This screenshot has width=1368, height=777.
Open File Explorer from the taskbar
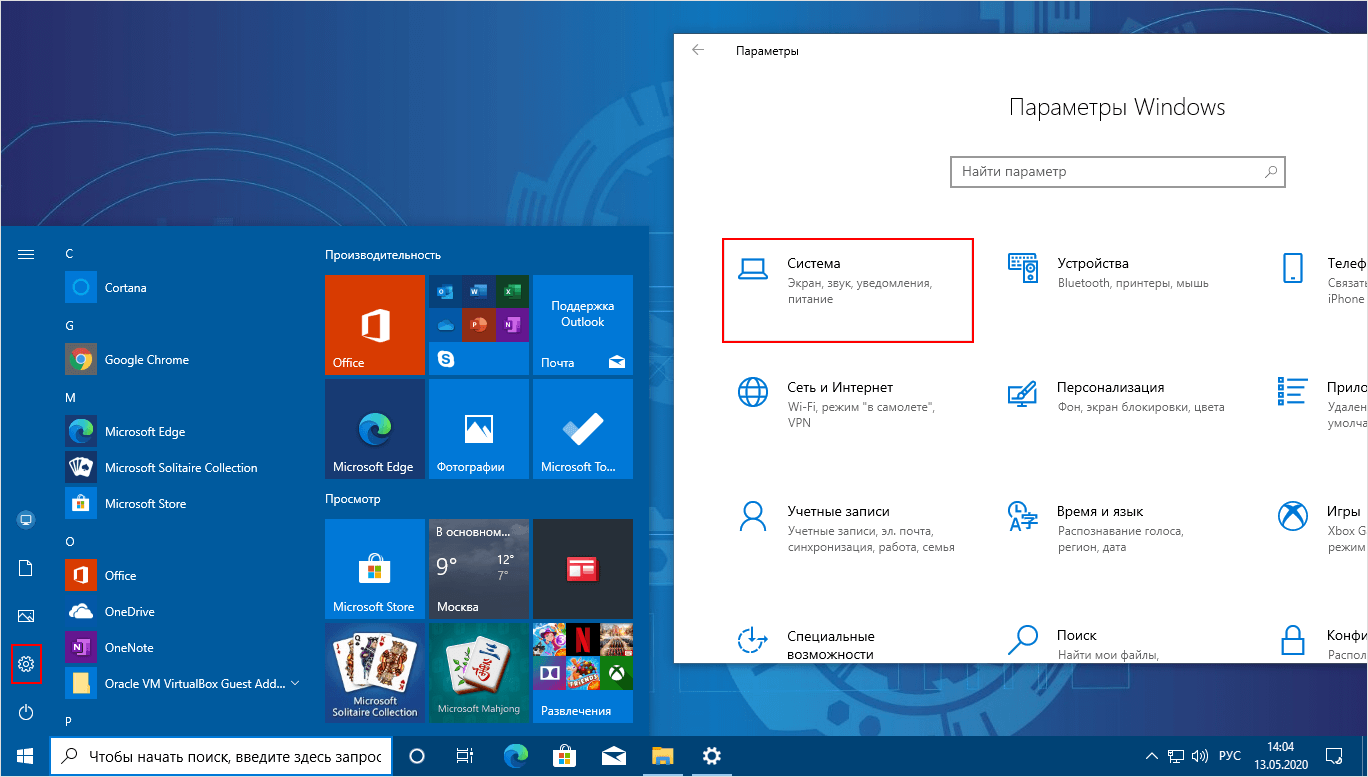663,757
